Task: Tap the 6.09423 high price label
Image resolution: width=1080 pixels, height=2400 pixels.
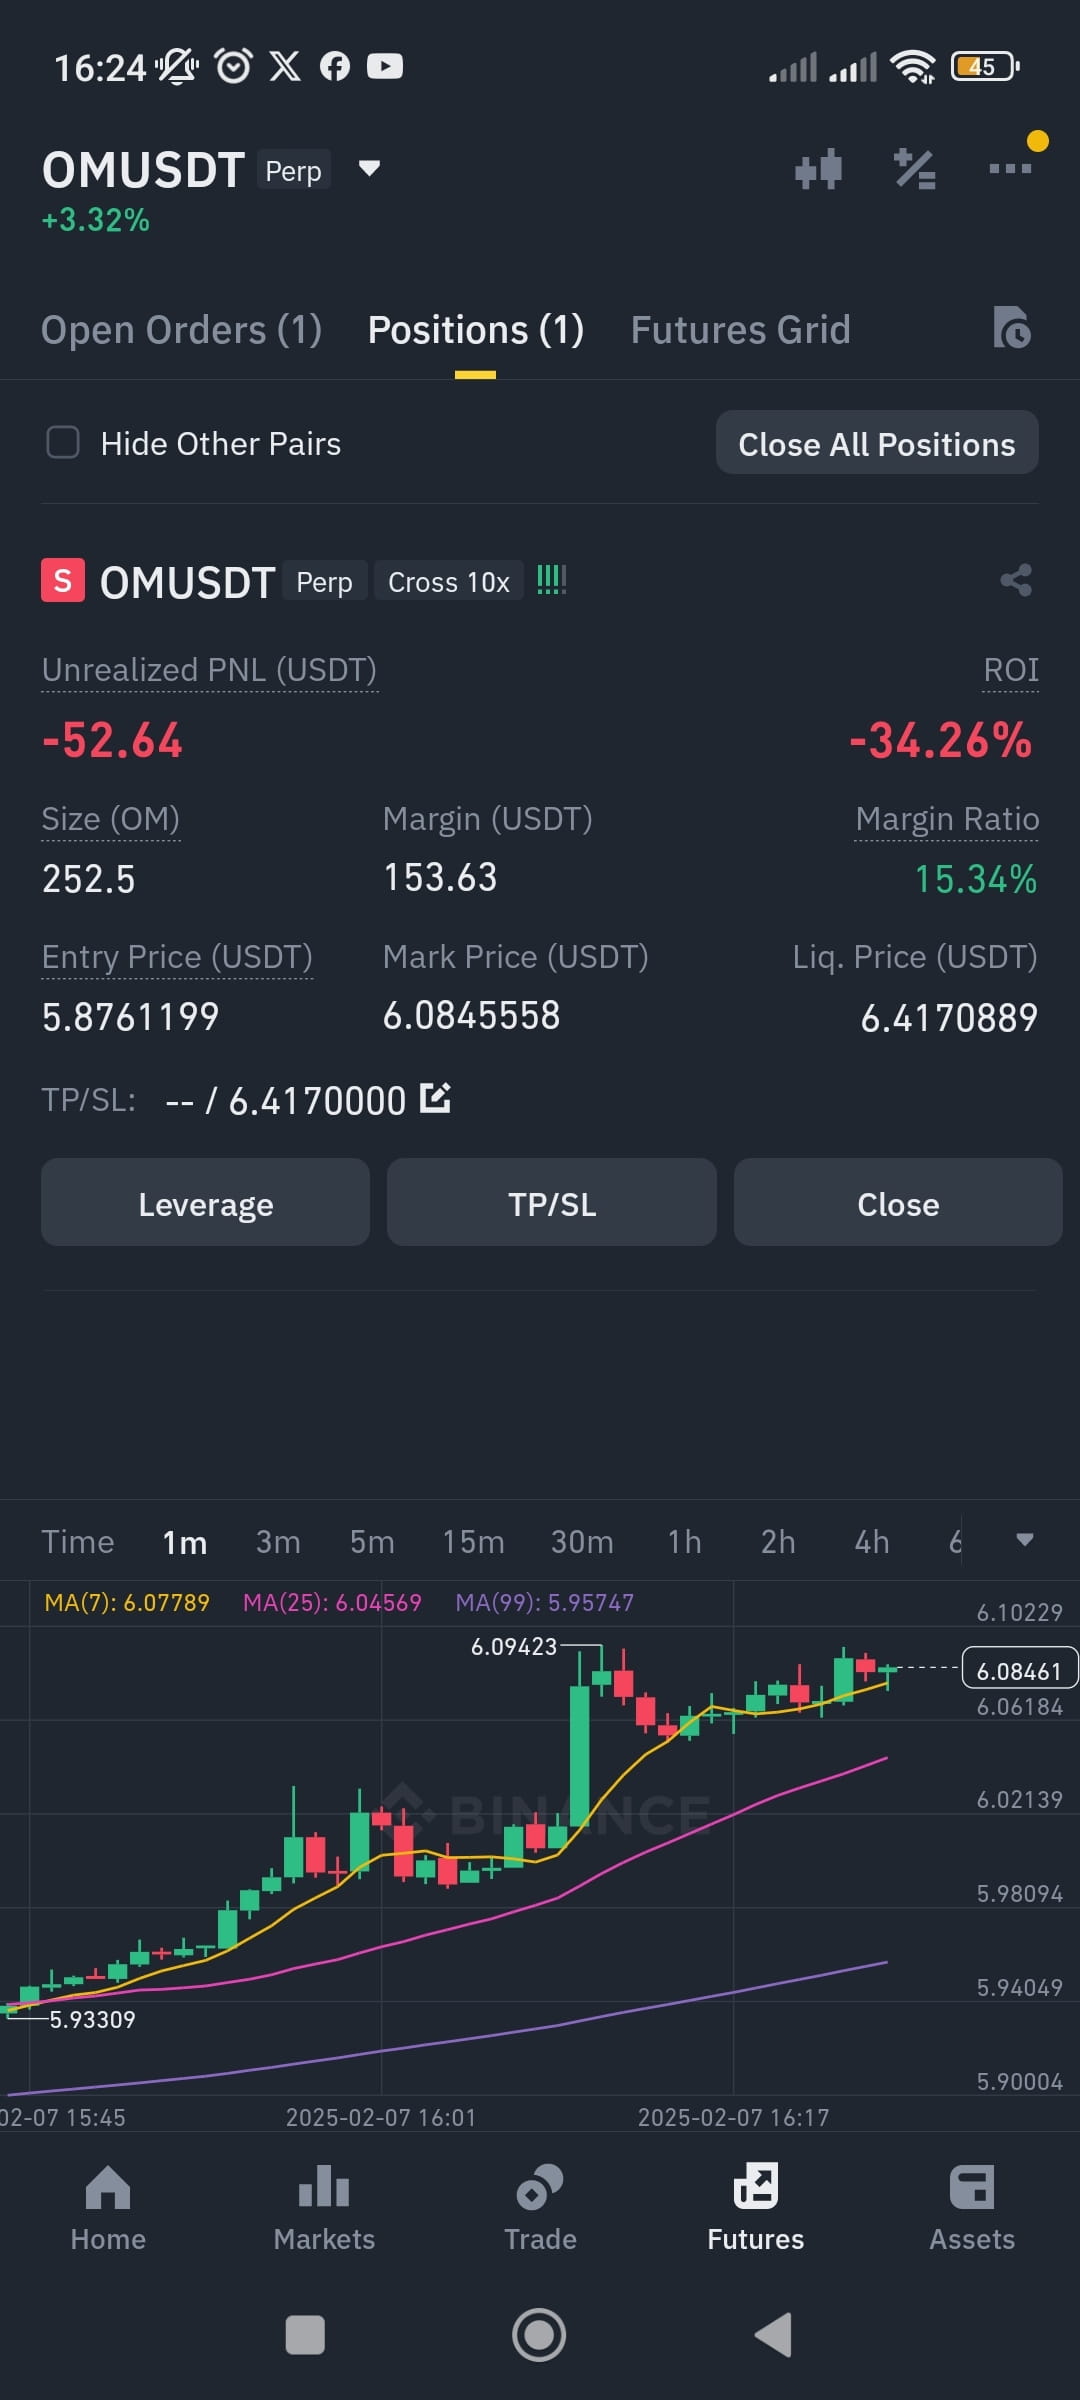Action: [513, 1646]
